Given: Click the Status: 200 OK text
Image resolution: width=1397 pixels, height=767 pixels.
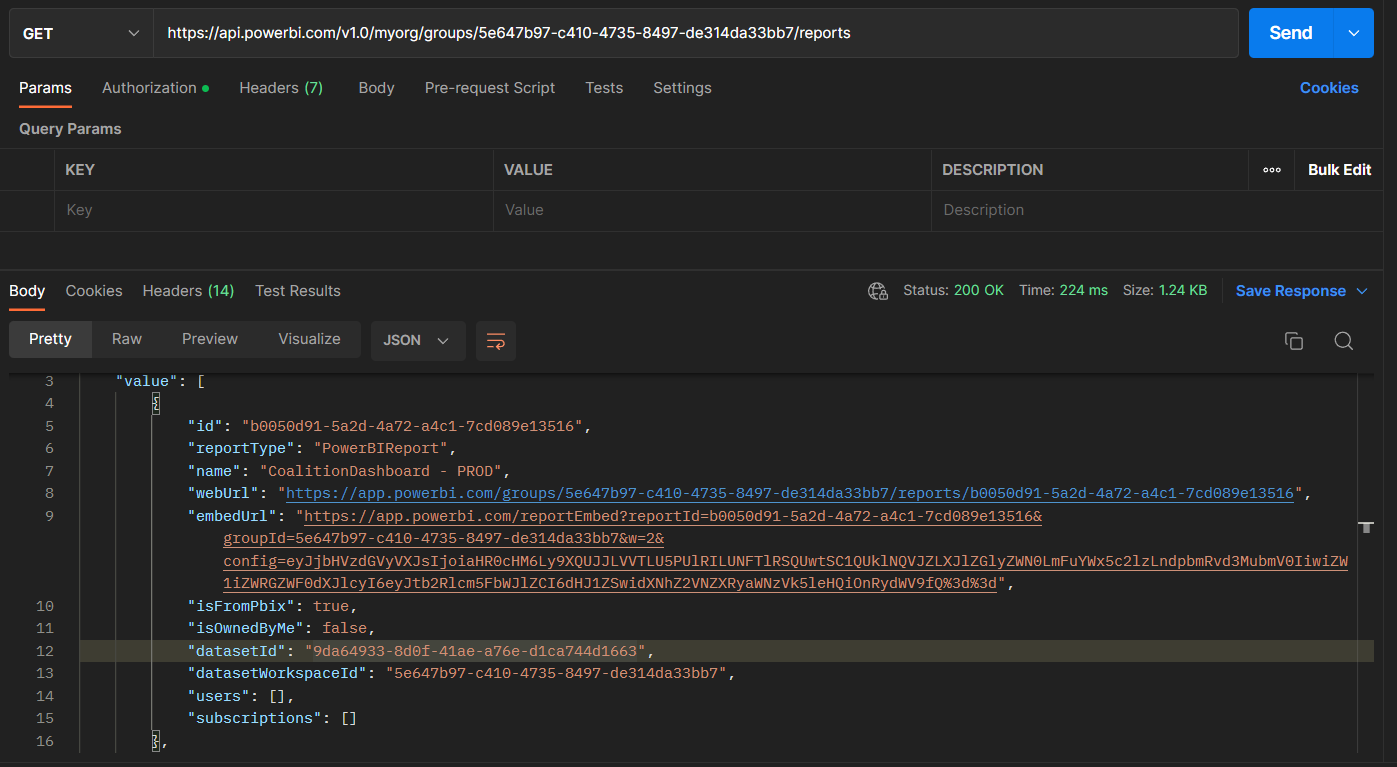Looking at the screenshot, I should (x=953, y=291).
